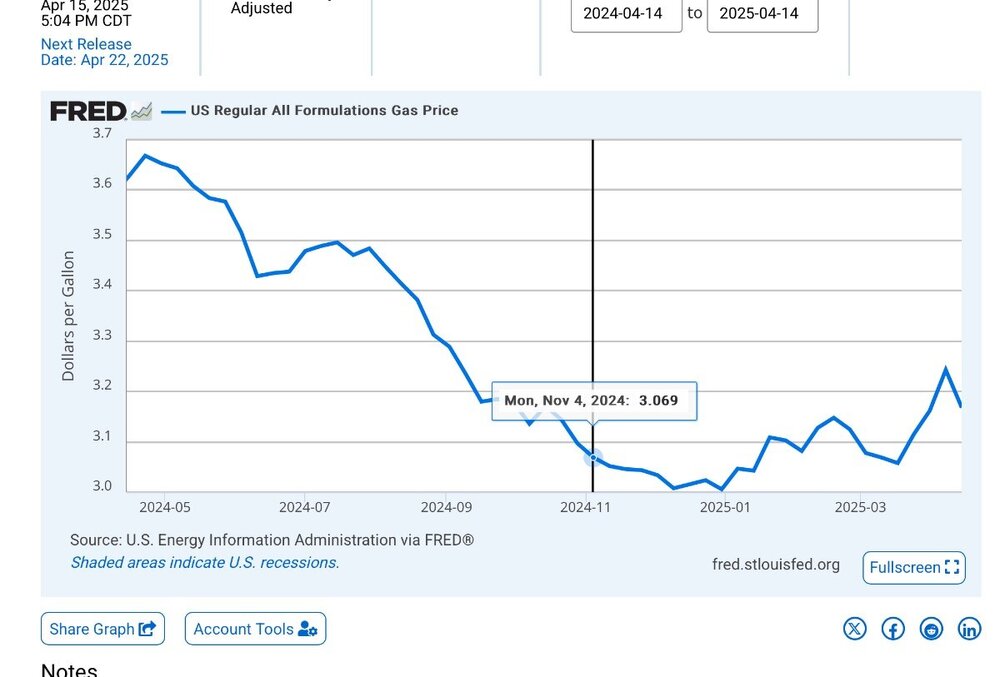The image size is (1000, 677).
Task: Open Account Tools menu
Action: coord(255,629)
